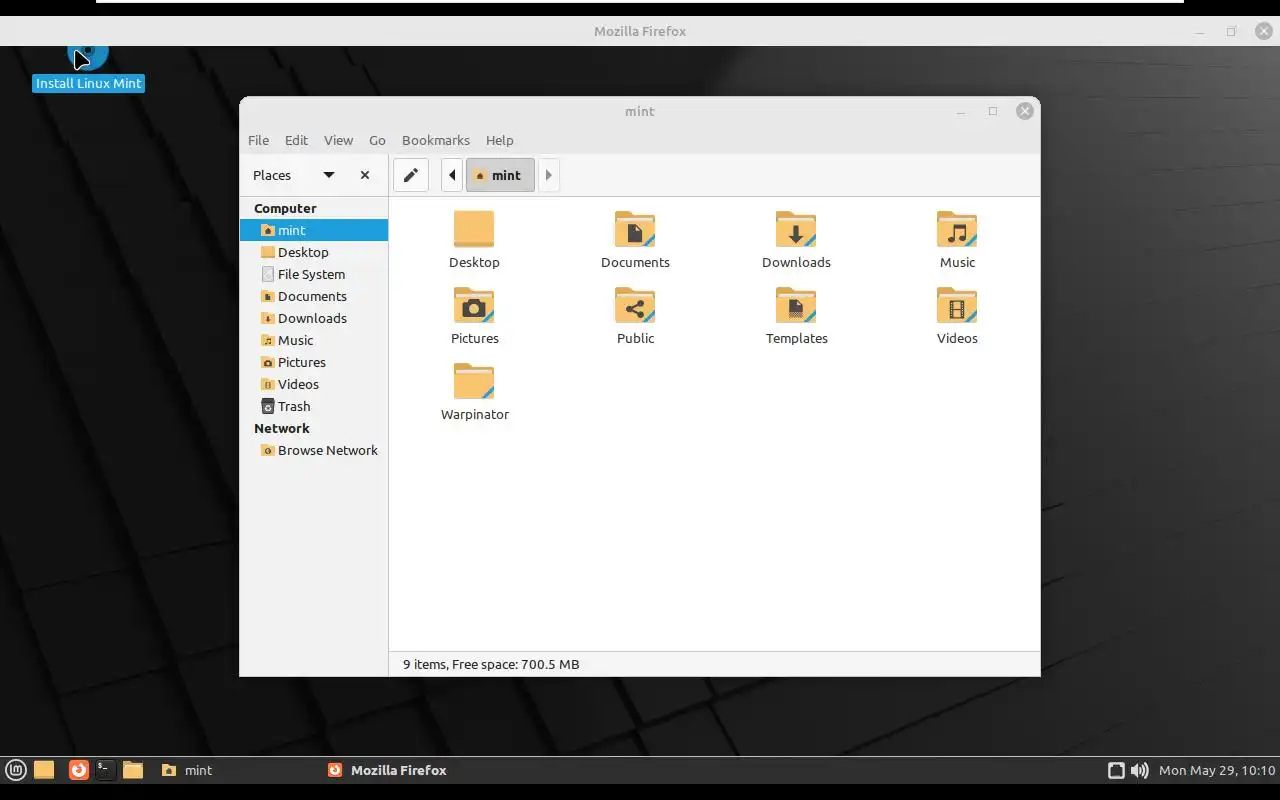Open the View menu

338,140
